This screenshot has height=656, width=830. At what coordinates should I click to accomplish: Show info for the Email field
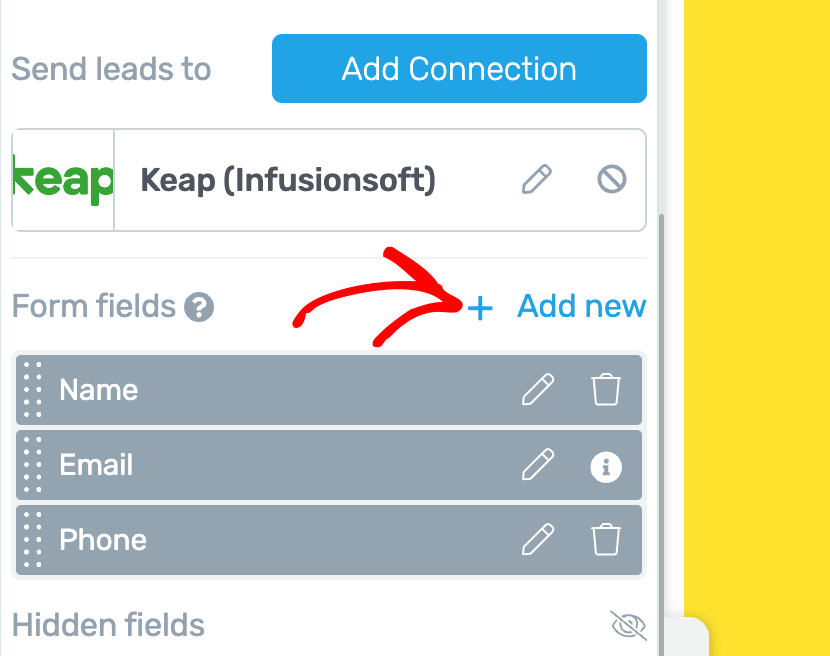[x=605, y=466]
